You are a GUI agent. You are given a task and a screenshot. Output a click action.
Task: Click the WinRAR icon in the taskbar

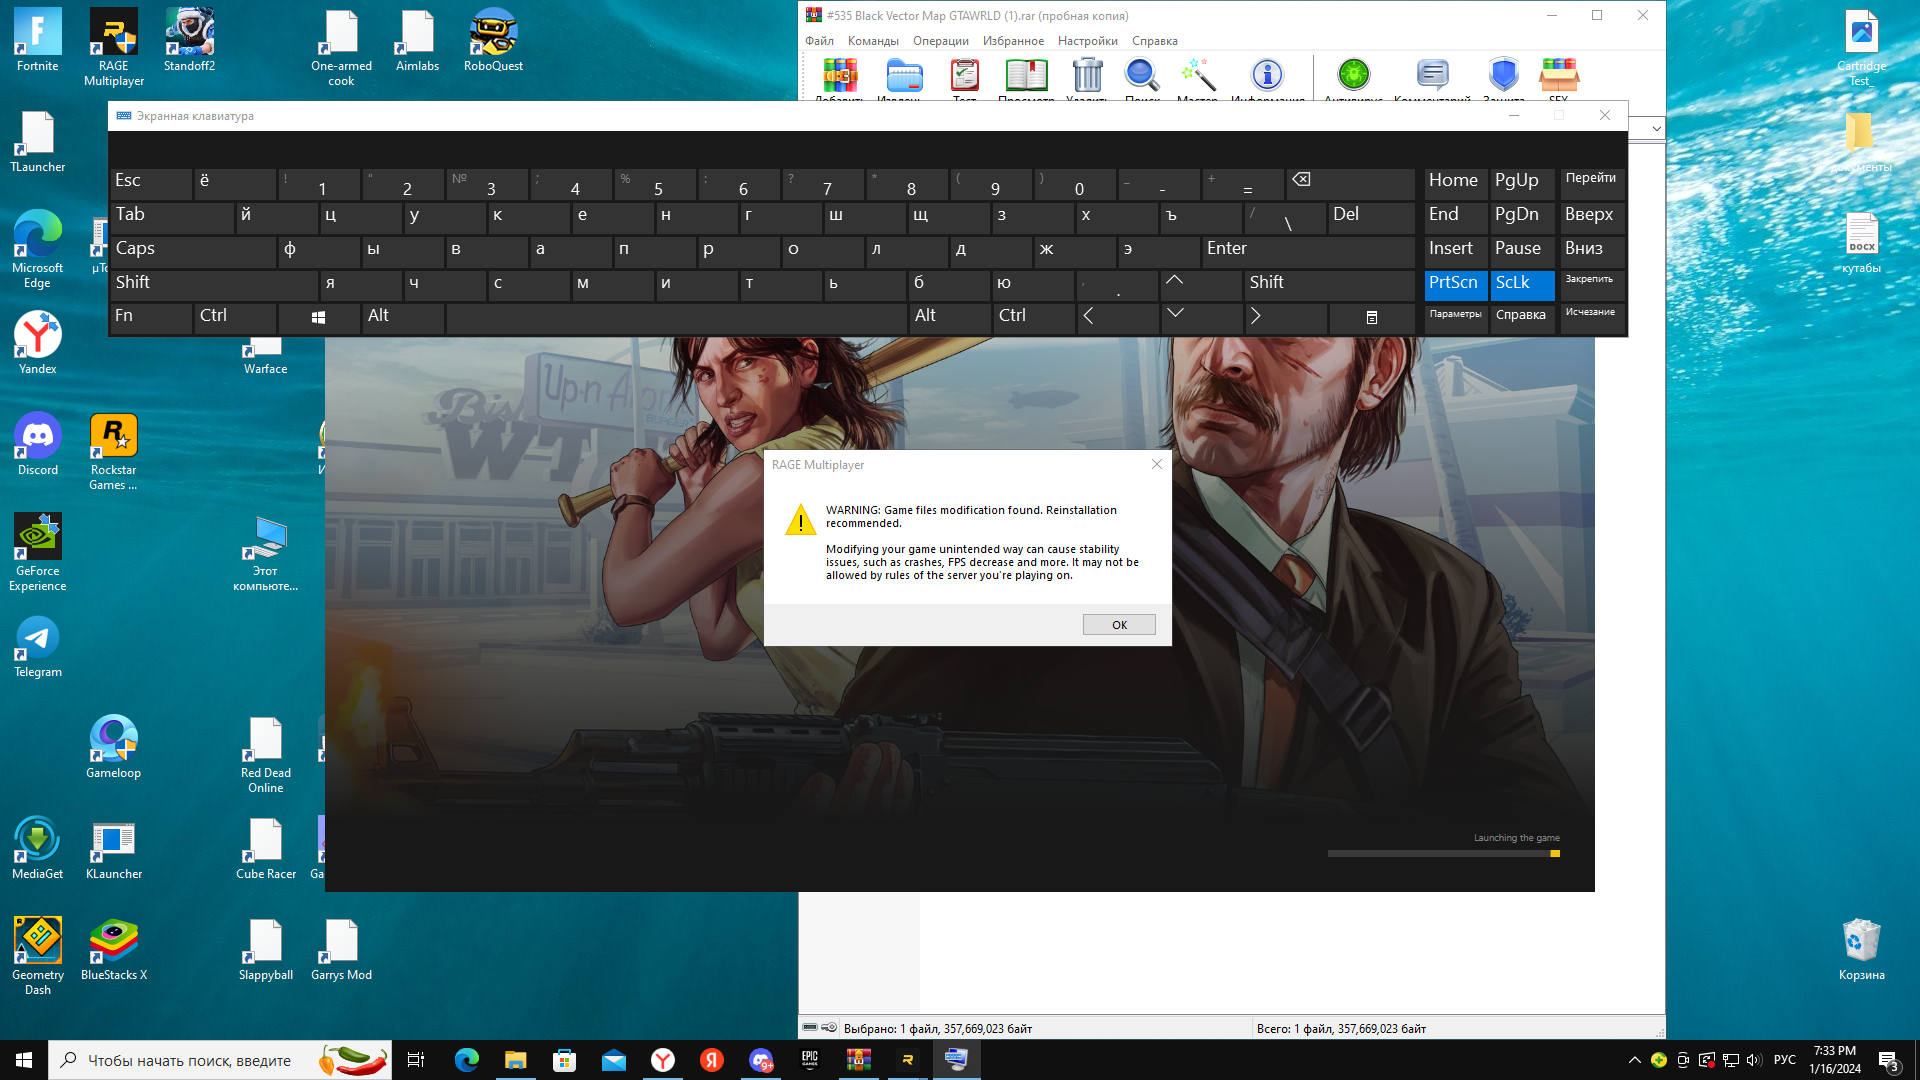(859, 1060)
